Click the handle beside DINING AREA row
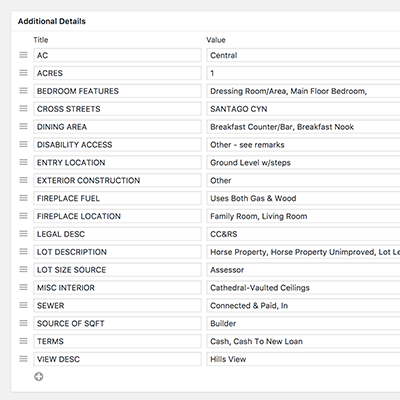Screen dimensions: 400x400 23,126
